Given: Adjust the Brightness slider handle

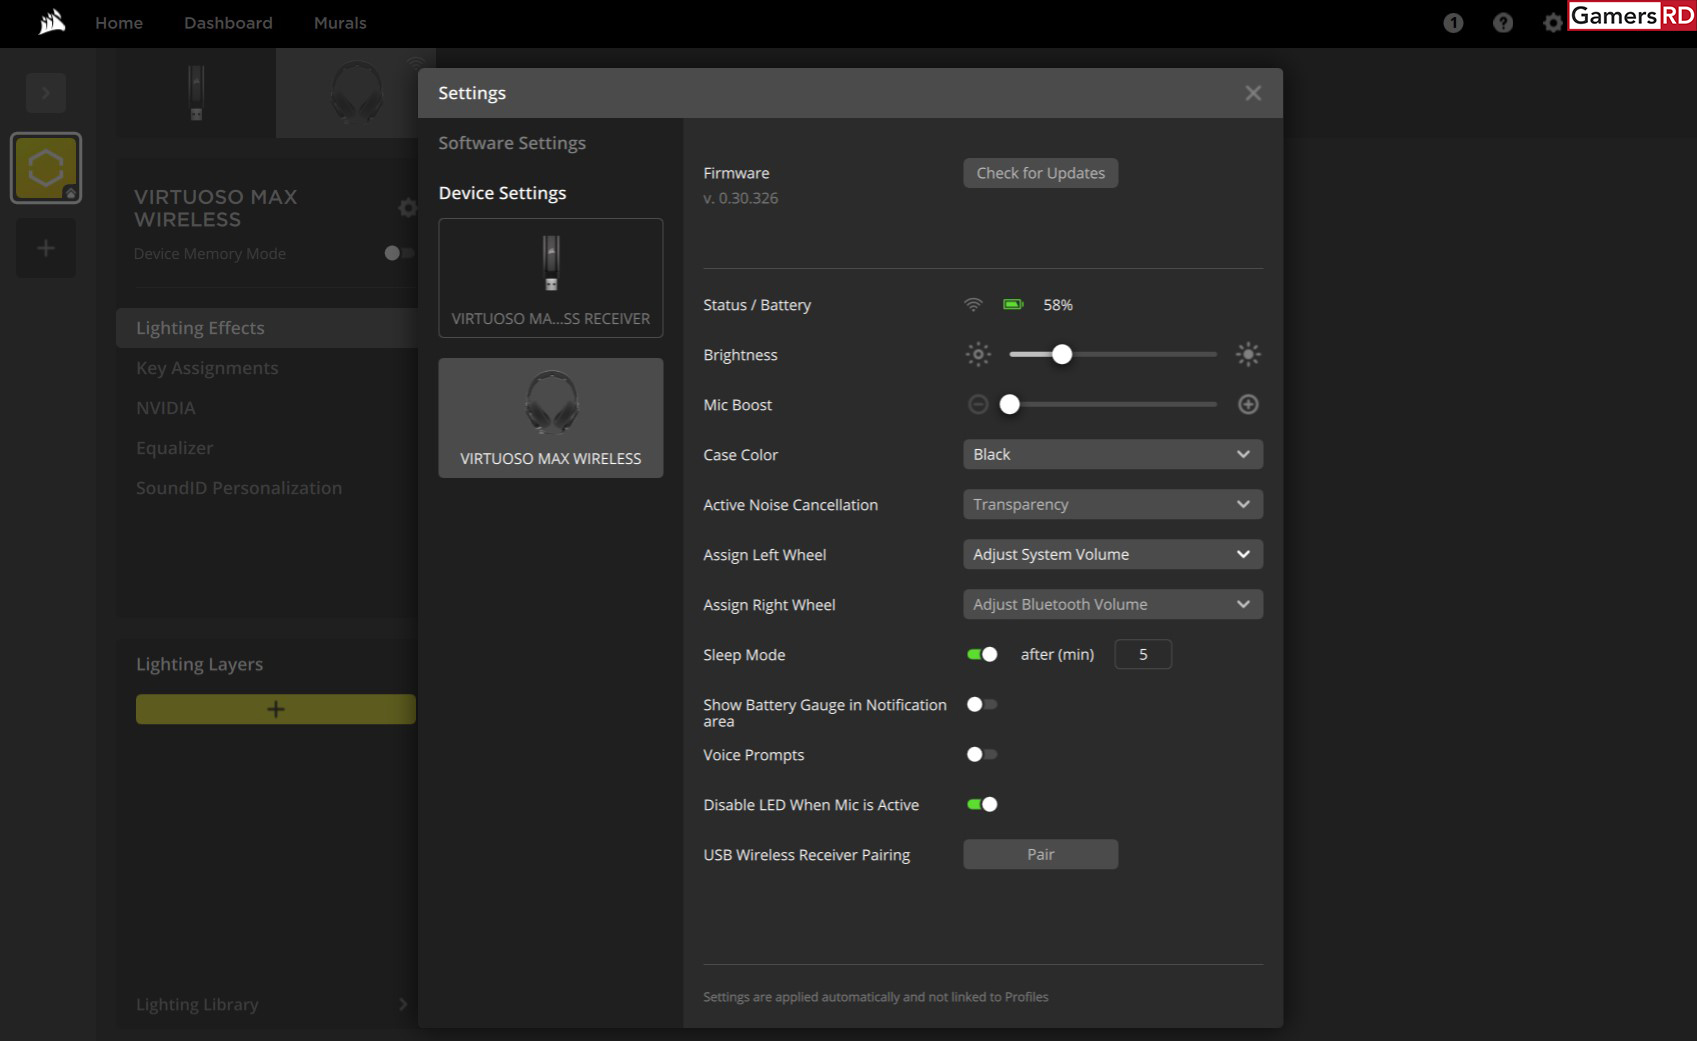Looking at the screenshot, I should (x=1062, y=354).
